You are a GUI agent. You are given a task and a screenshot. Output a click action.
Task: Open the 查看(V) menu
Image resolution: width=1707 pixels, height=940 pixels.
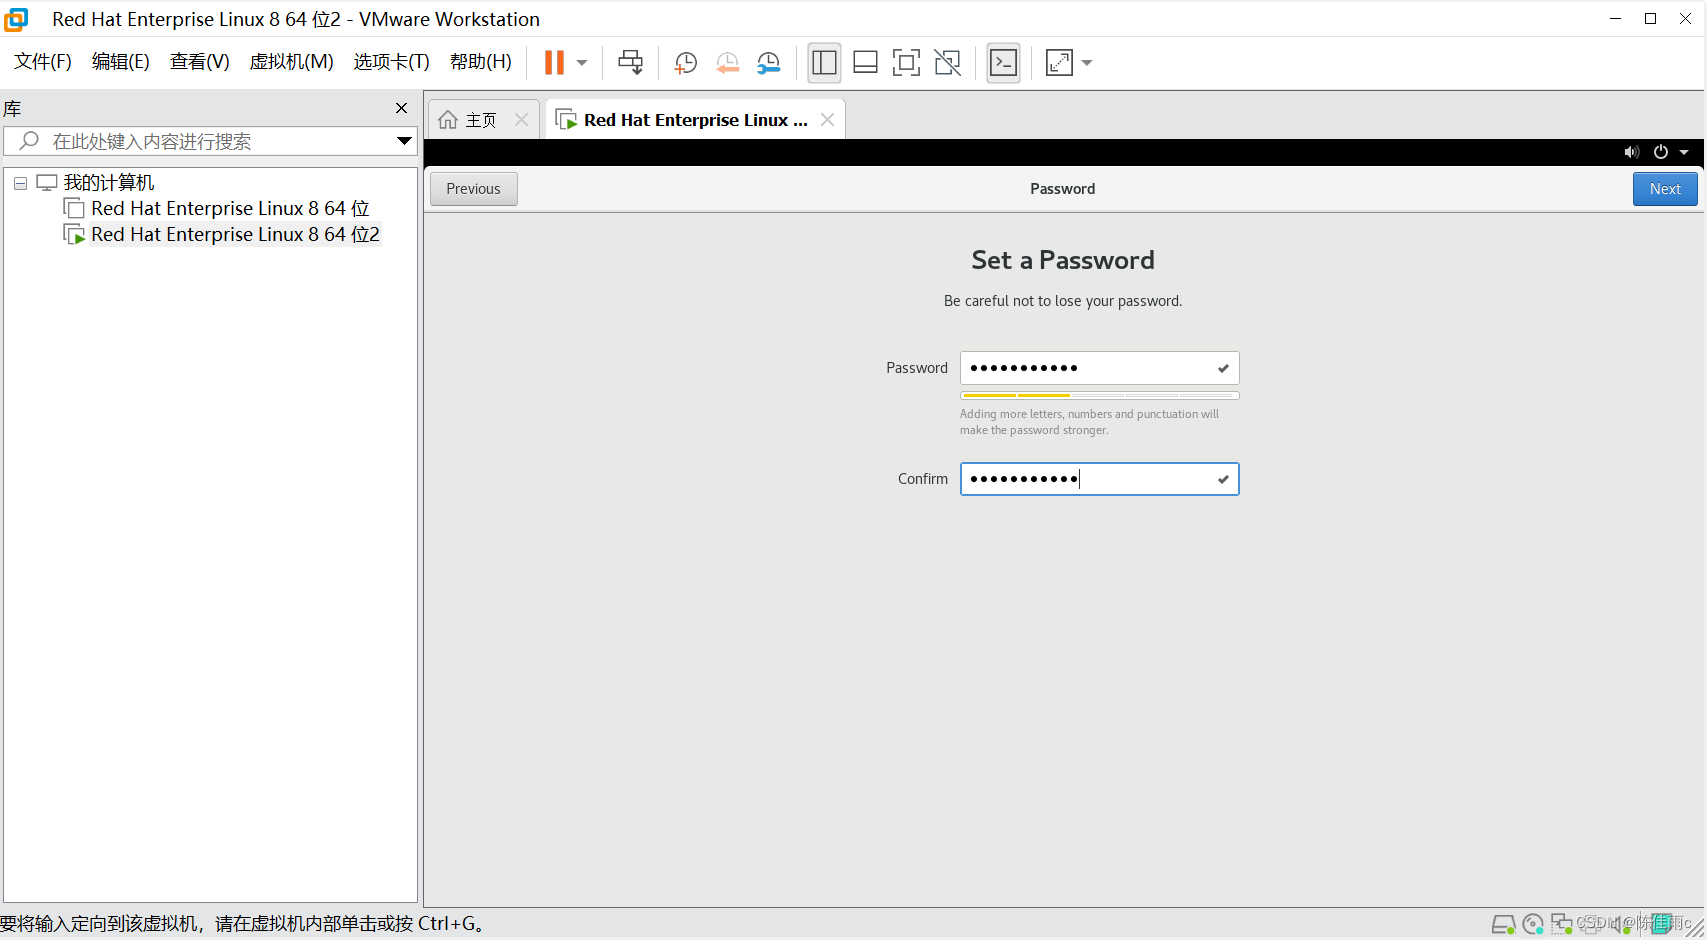point(200,62)
